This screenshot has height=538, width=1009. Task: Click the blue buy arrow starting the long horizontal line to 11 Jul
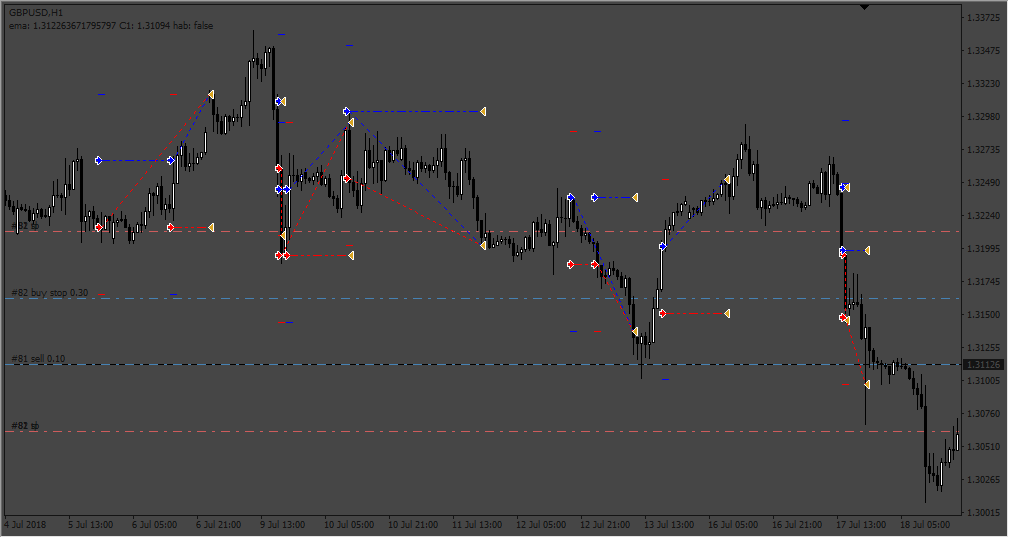346,111
